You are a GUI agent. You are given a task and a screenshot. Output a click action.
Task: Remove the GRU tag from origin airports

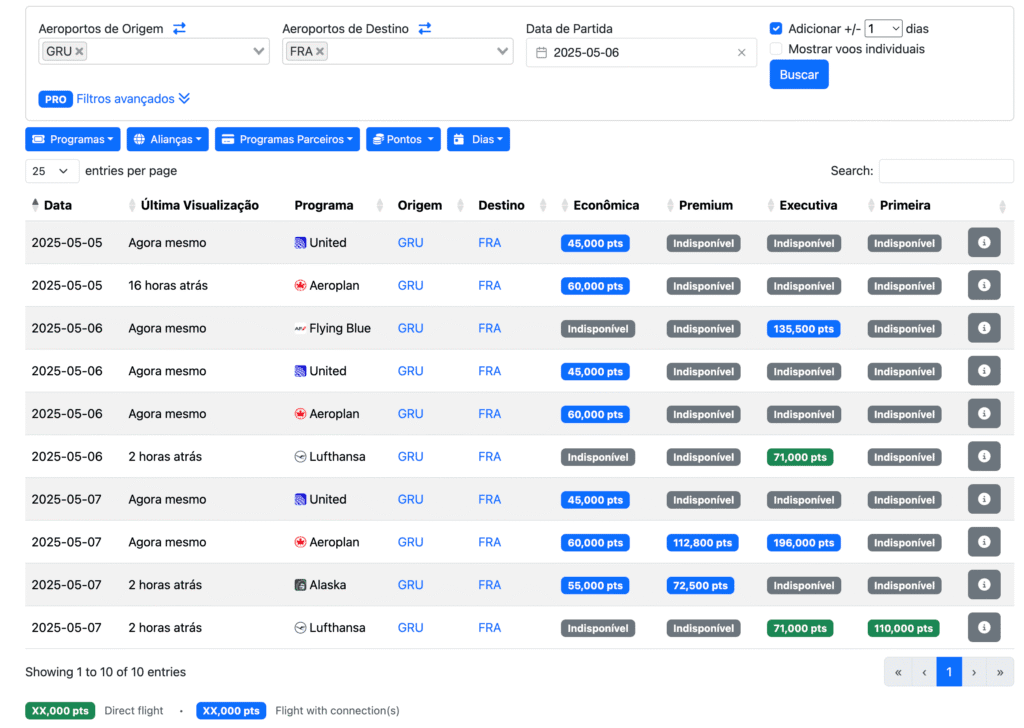tap(79, 51)
